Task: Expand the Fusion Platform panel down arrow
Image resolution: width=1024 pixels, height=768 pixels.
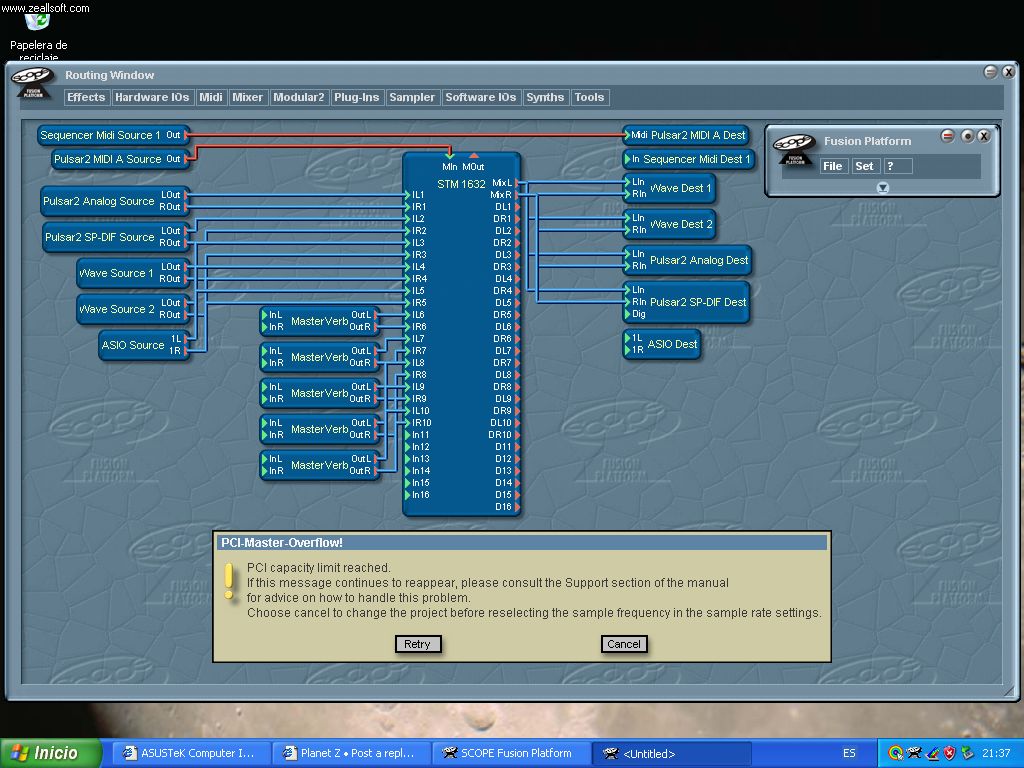Action: 883,188
